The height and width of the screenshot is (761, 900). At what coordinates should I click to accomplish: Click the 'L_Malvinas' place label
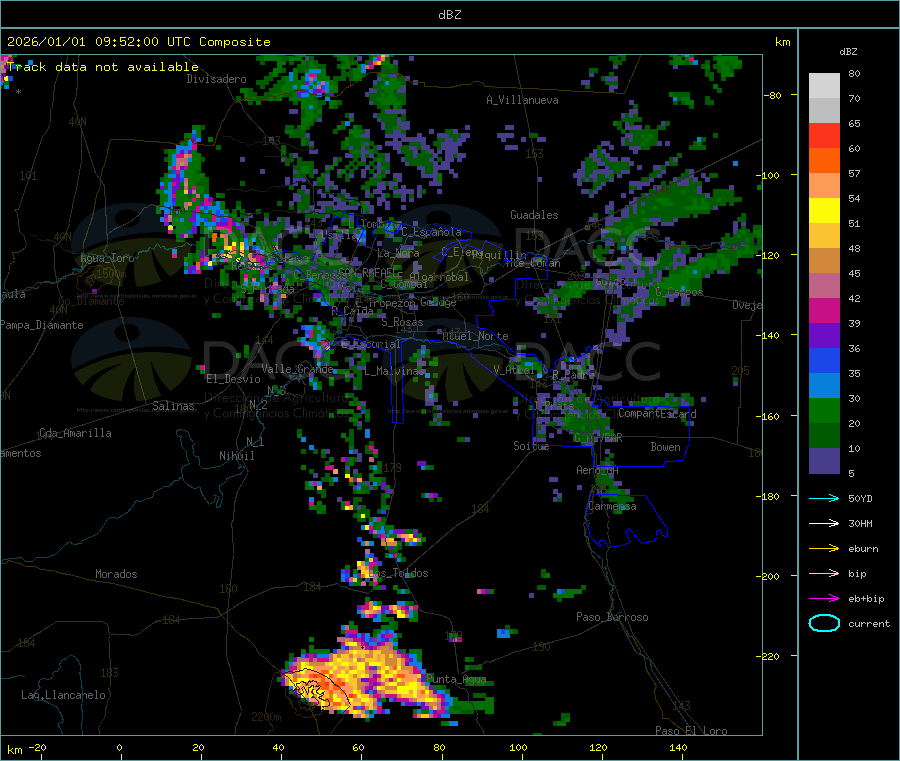pos(395,371)
